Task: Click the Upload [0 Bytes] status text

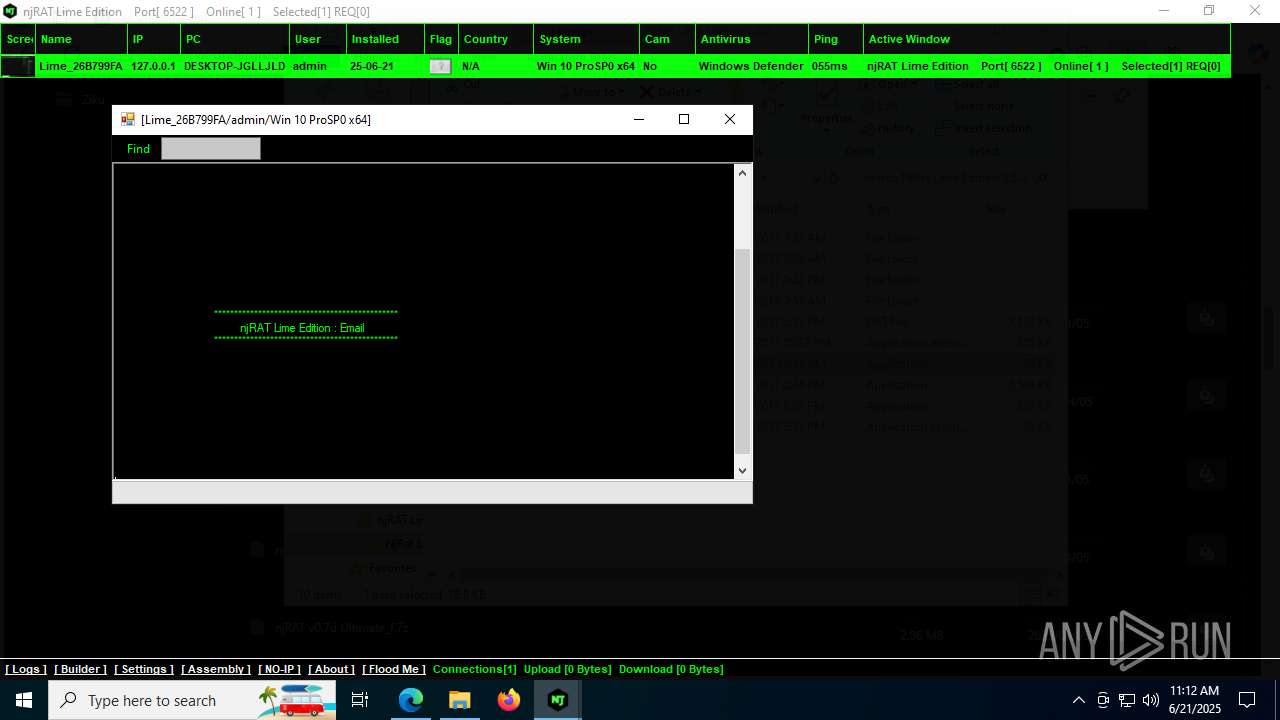Action: 567,669
